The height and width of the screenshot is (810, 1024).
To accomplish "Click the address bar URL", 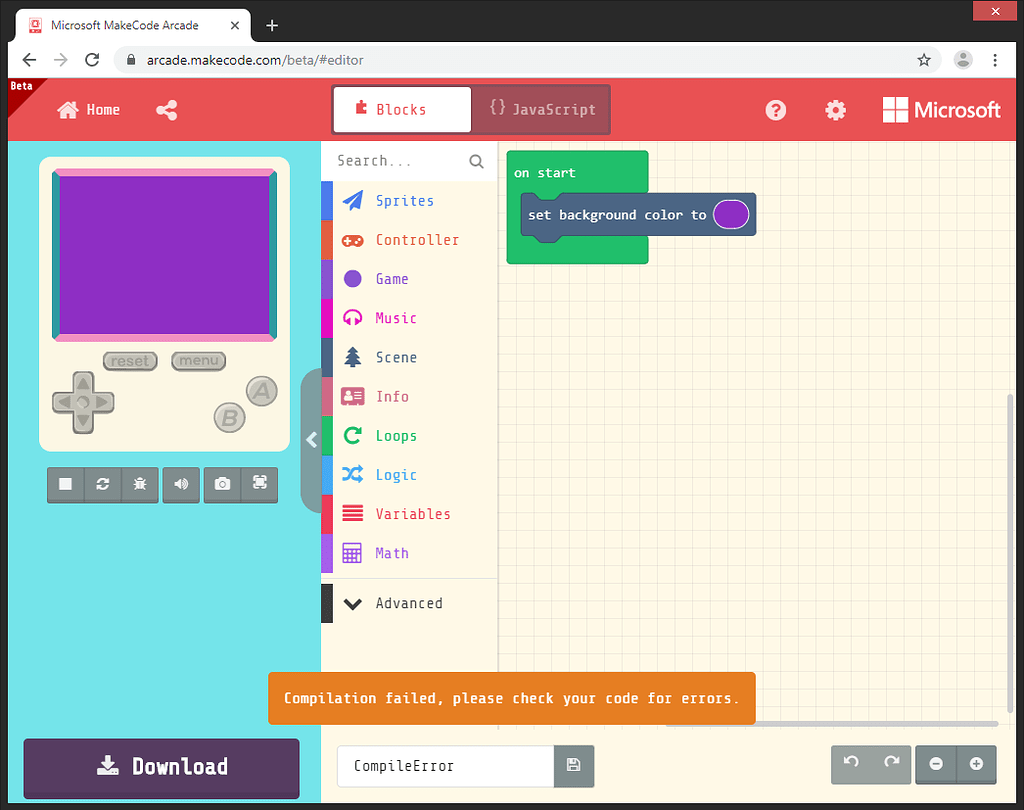I will click(x=255, y=60).
